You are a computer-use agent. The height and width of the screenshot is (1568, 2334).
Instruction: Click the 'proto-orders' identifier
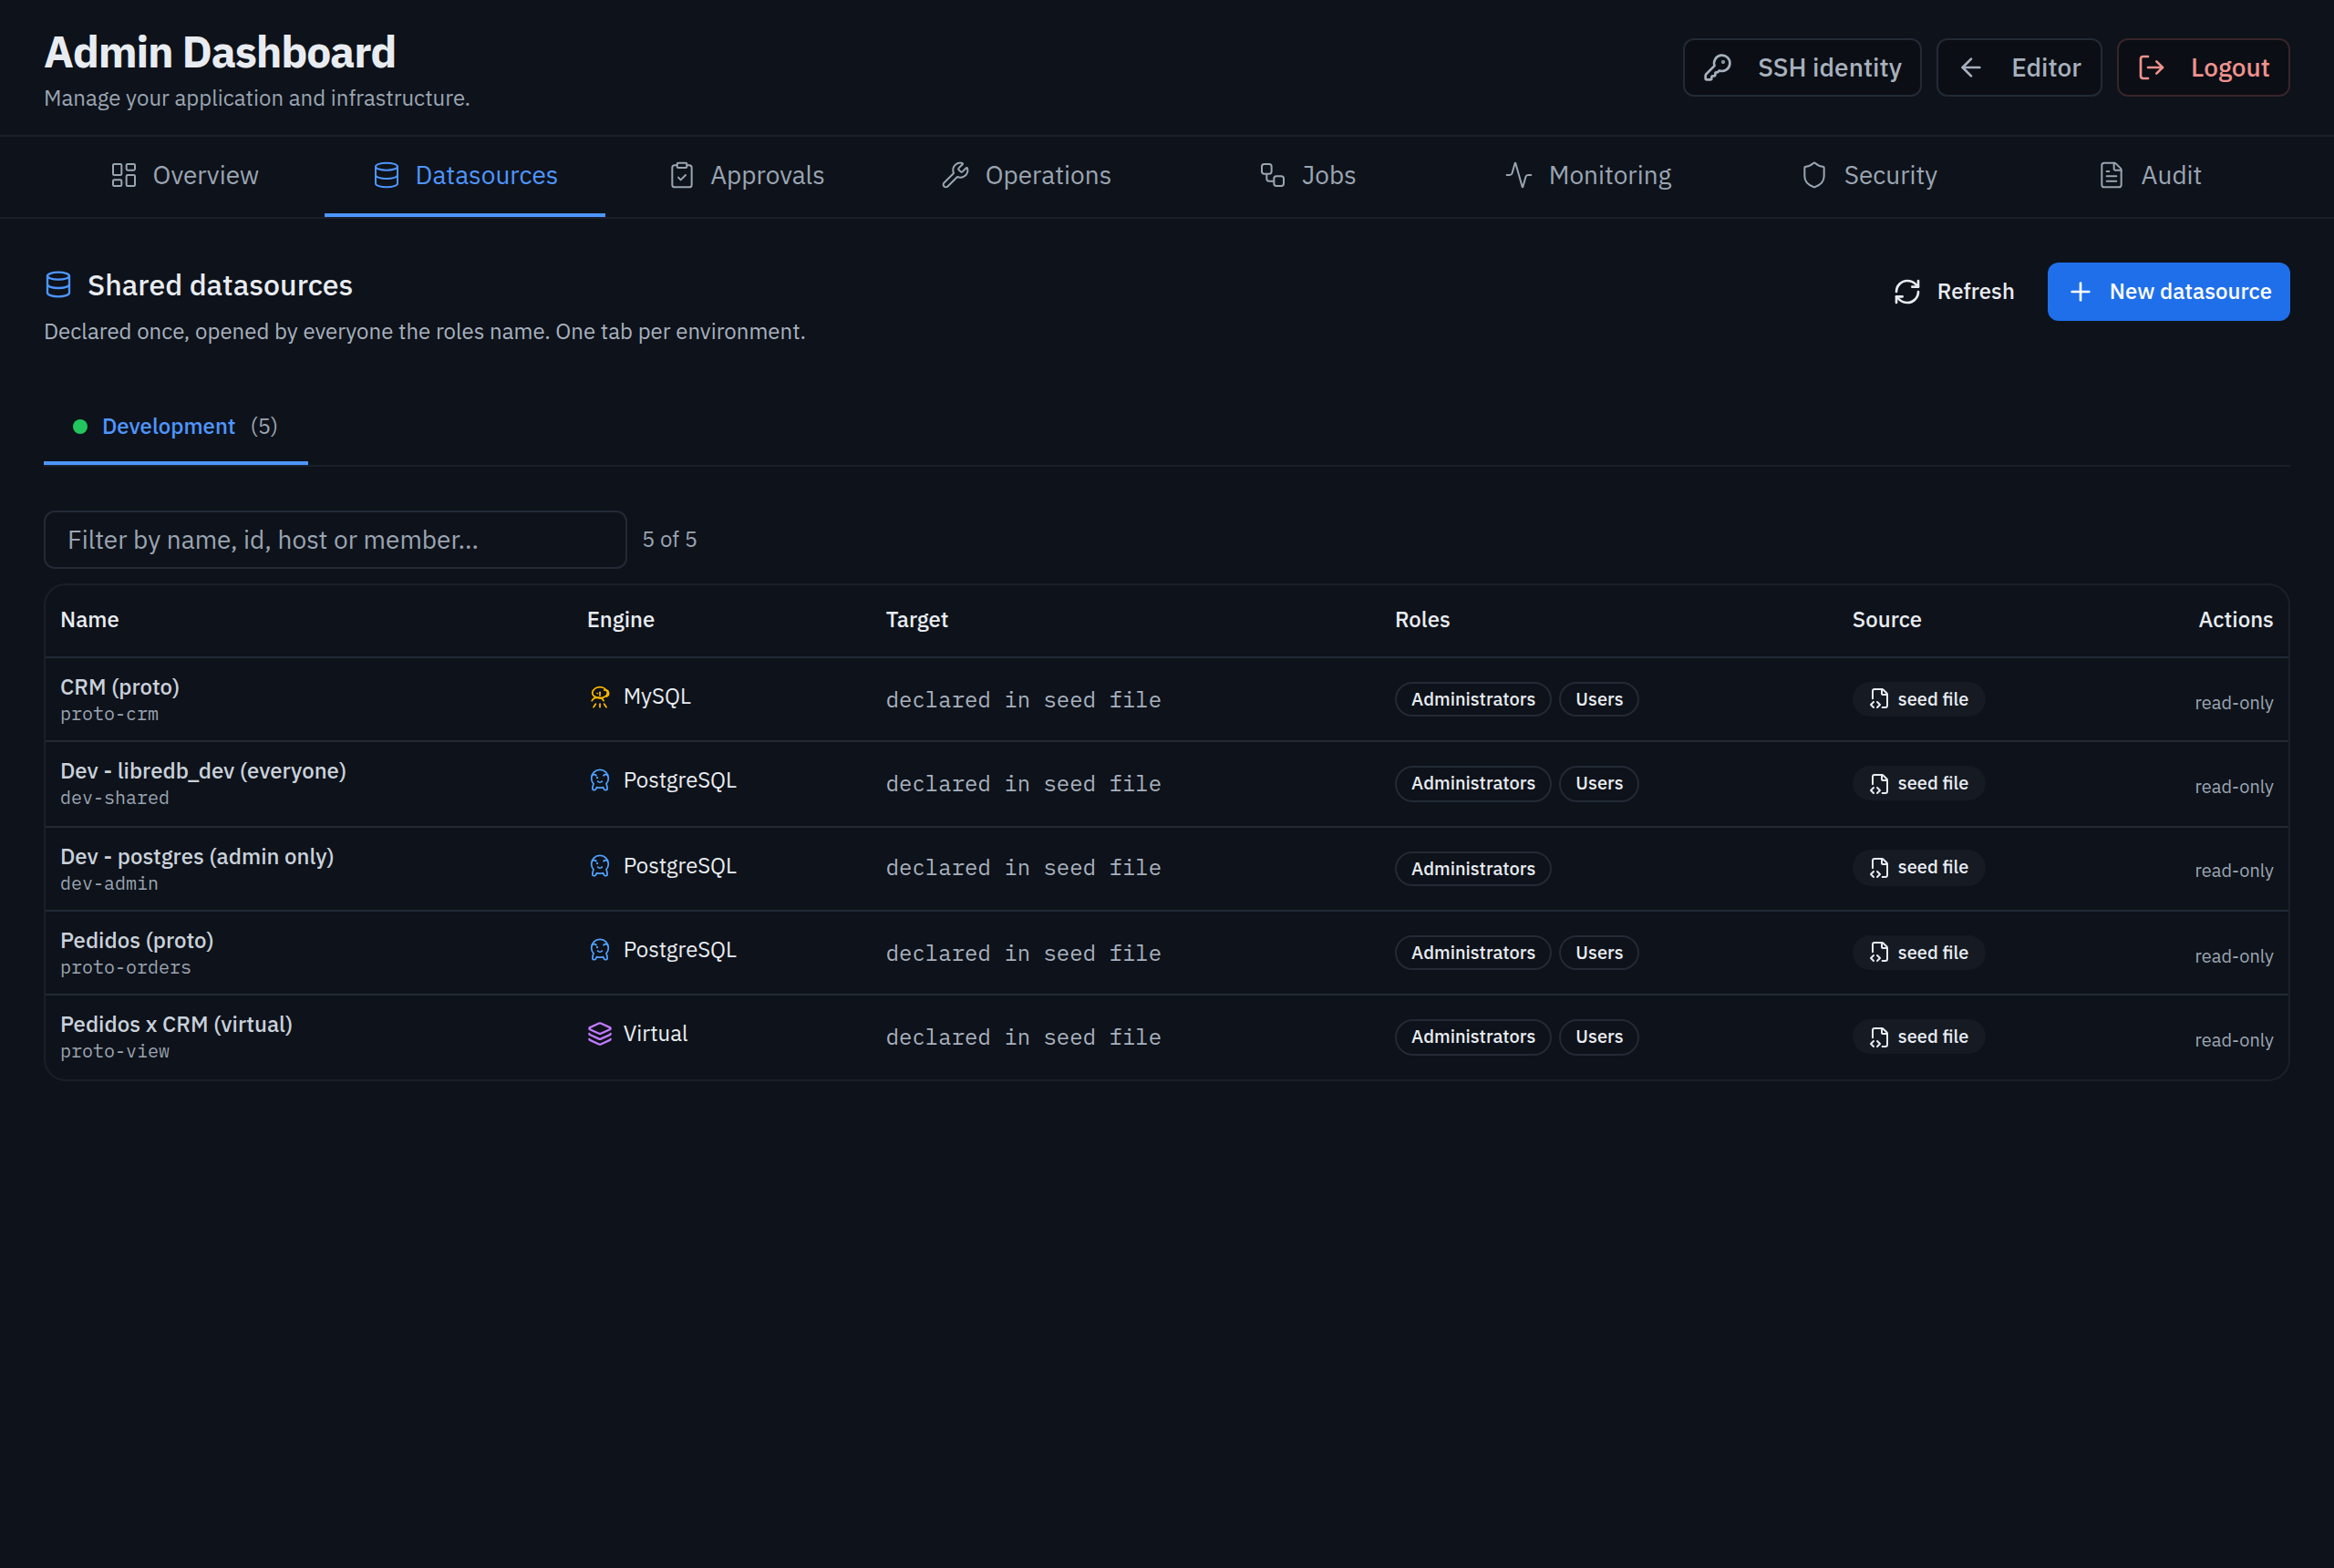[126, 968]
